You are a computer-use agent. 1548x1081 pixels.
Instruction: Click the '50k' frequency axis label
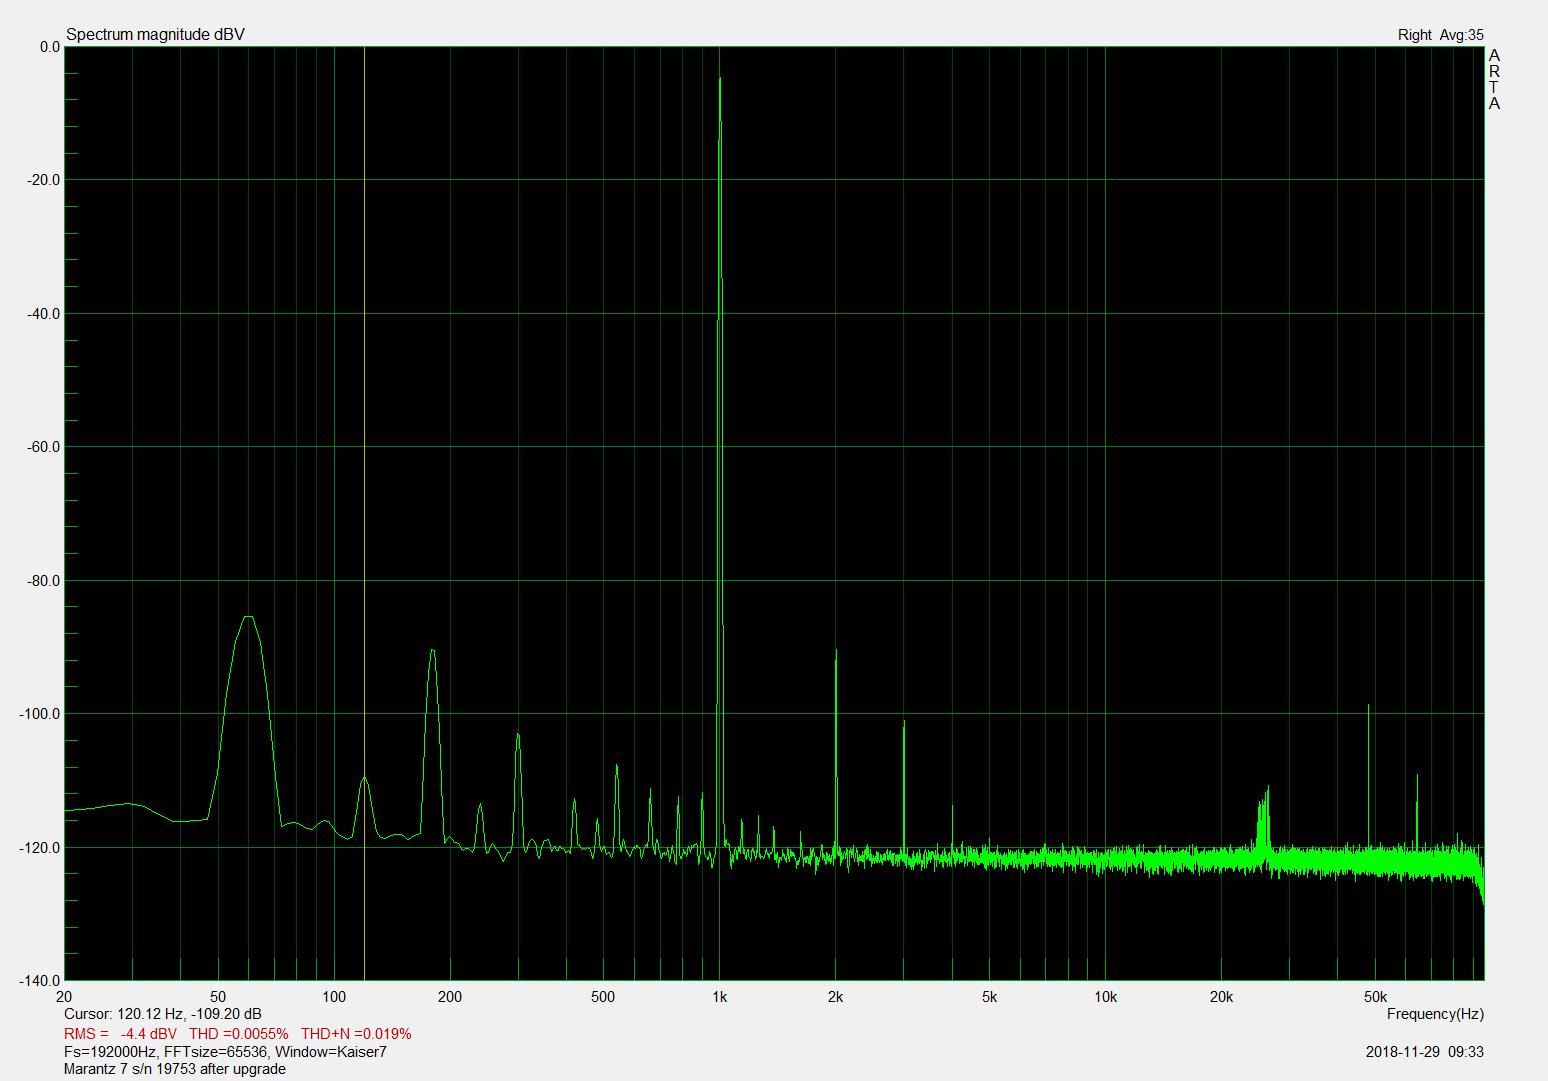tap(1375, 997)
